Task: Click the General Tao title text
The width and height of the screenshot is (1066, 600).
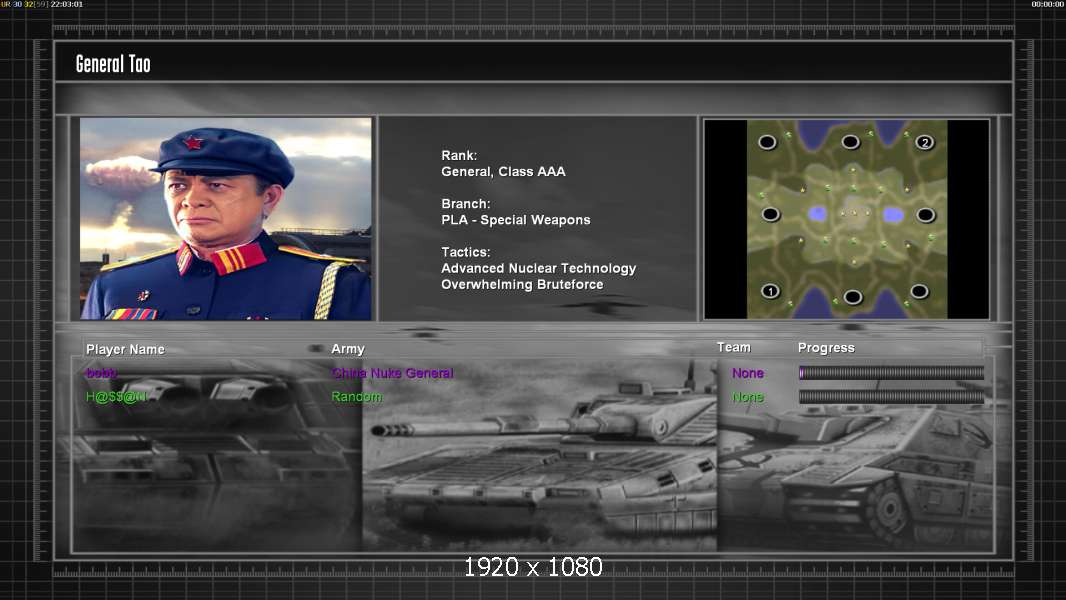Action: [113, 64]
